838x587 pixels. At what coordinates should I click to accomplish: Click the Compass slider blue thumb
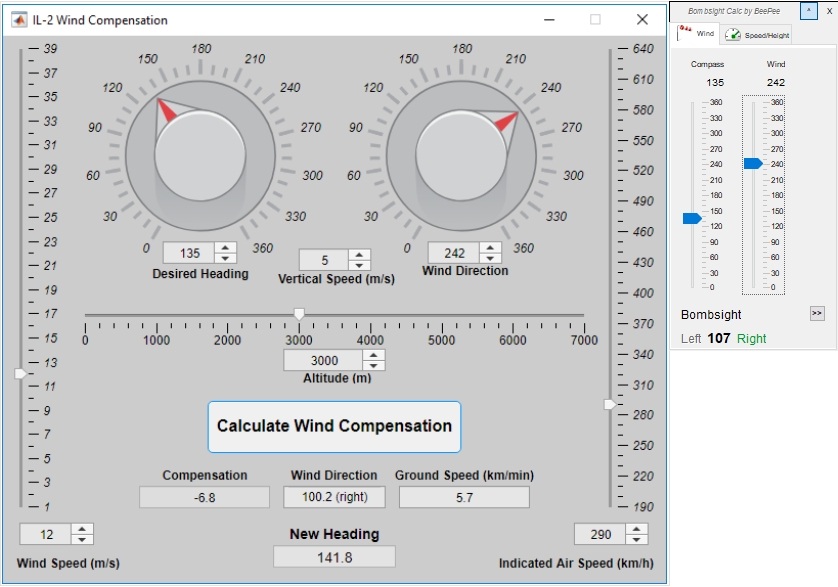coord(692,218)
